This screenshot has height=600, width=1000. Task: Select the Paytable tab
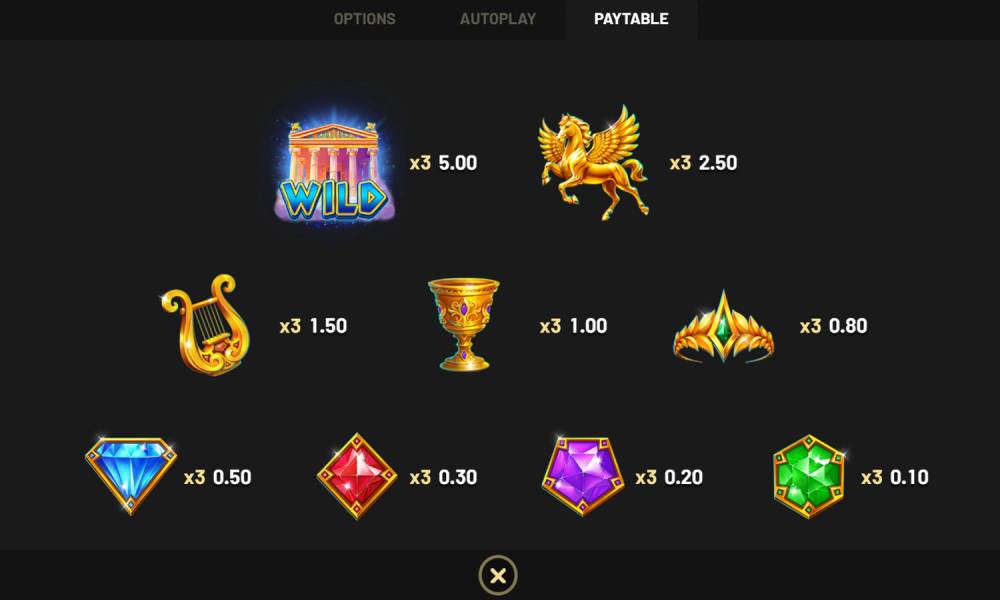point(631,19)
